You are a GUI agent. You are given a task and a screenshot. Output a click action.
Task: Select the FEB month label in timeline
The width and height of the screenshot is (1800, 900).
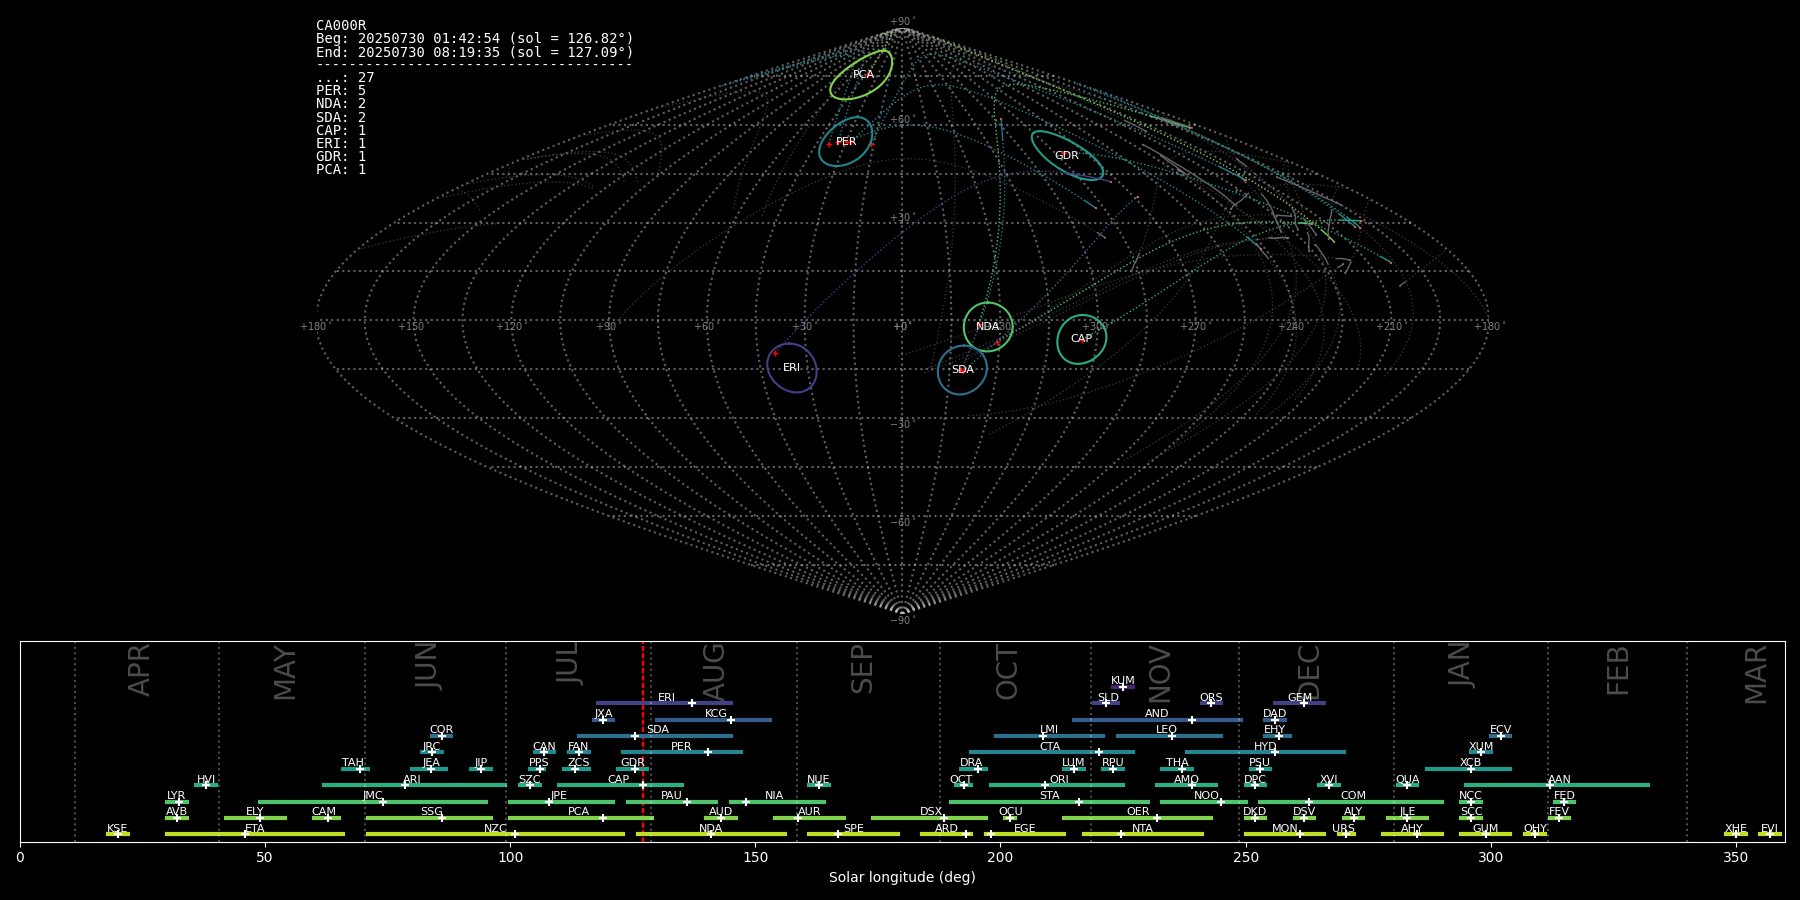[x=1618, y=670]
